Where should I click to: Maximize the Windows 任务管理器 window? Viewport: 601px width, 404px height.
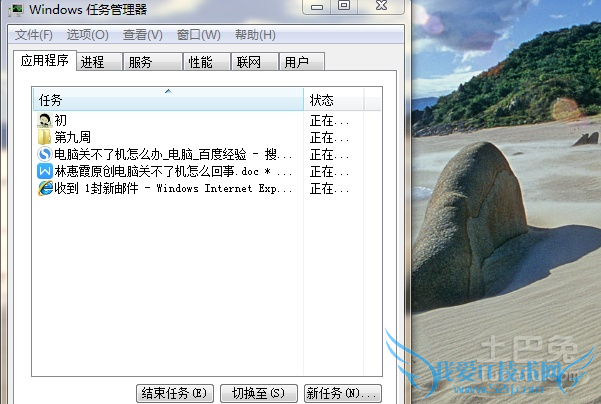point(344,6)
